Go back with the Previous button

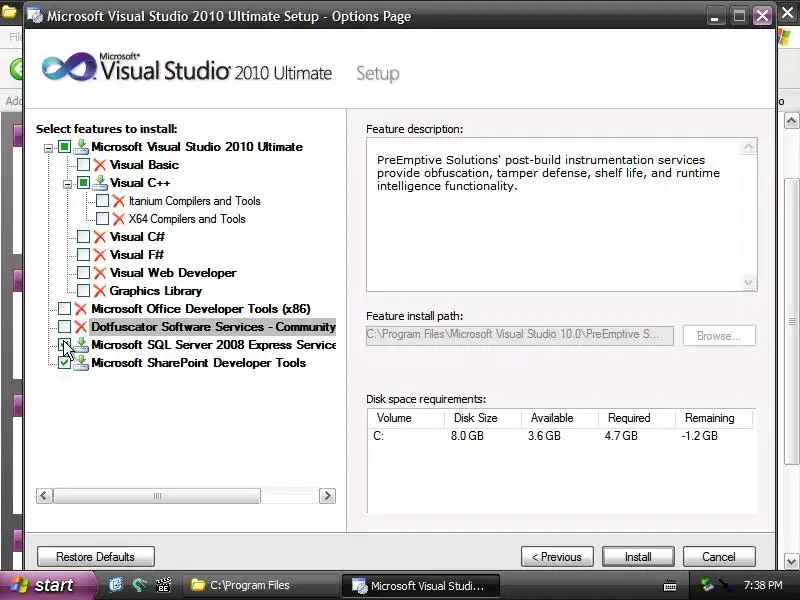tap(557, 557)
